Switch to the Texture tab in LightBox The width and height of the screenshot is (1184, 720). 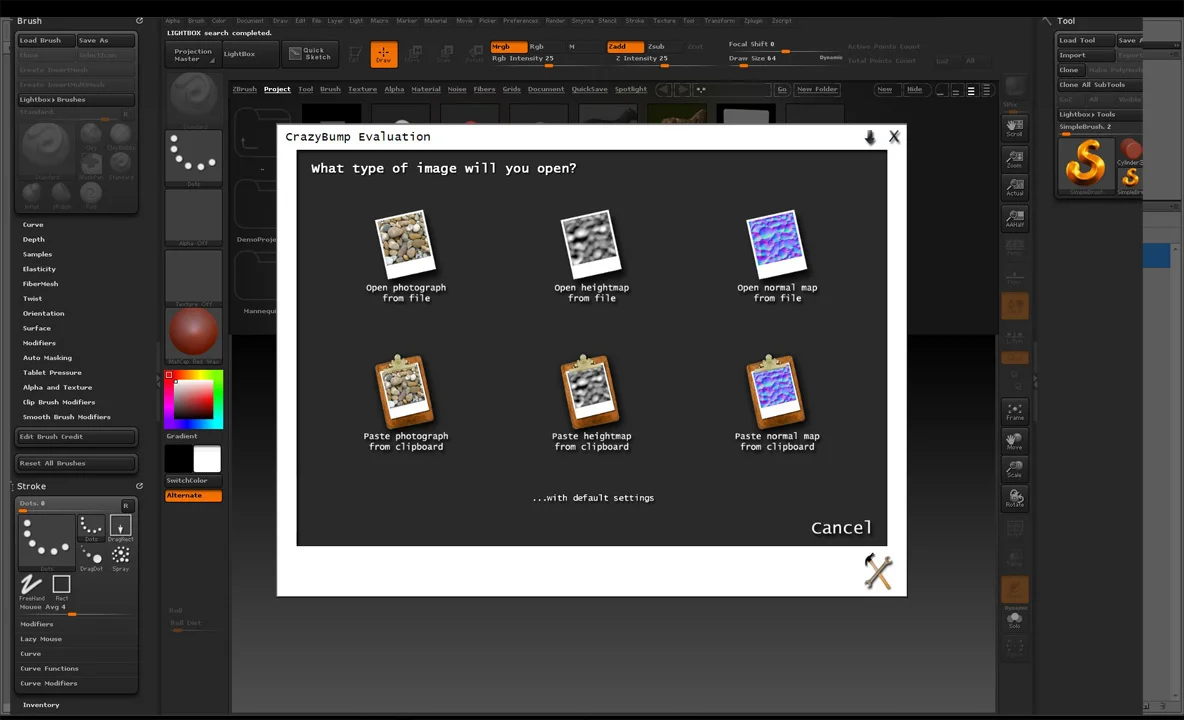pos(362,89)
